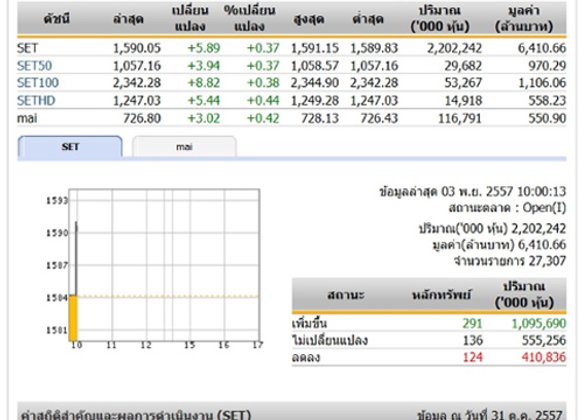Select the ต่ำสุด column header
583x420 pixels.
click(x=368, y=19)
